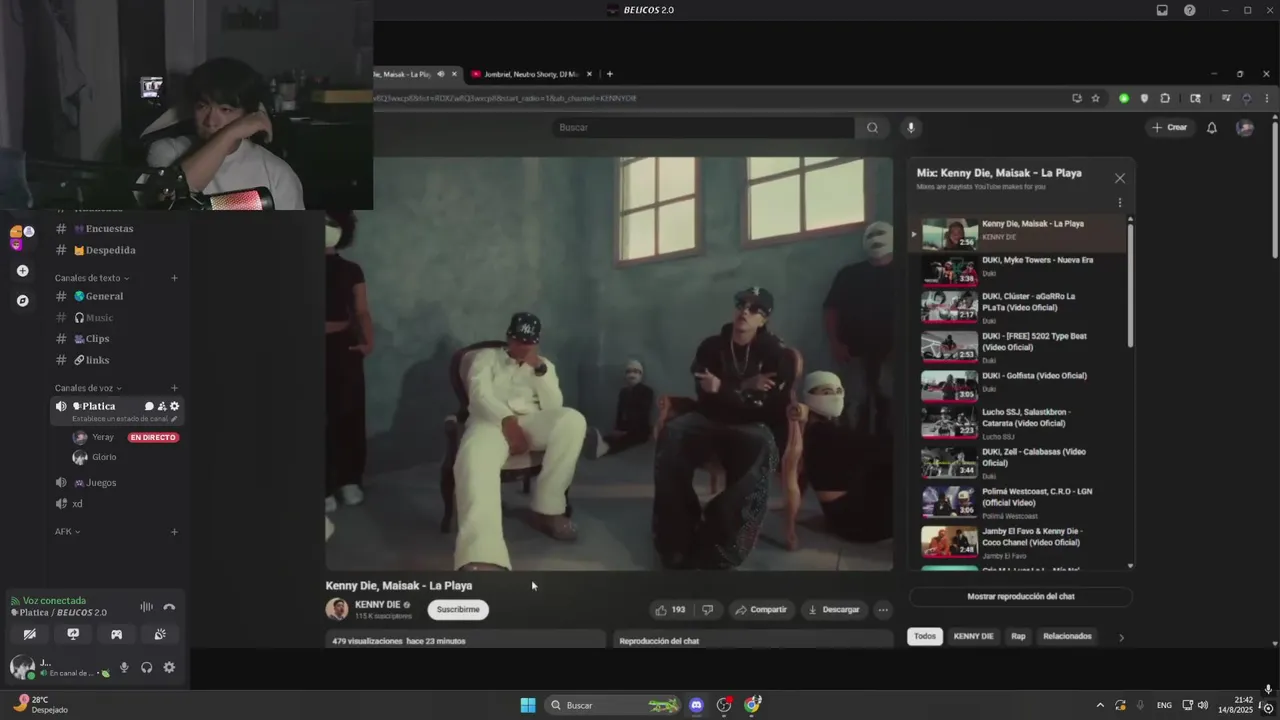Collapse the Canales de texto category
This screenshot has height=720, width=1280.
92,278
